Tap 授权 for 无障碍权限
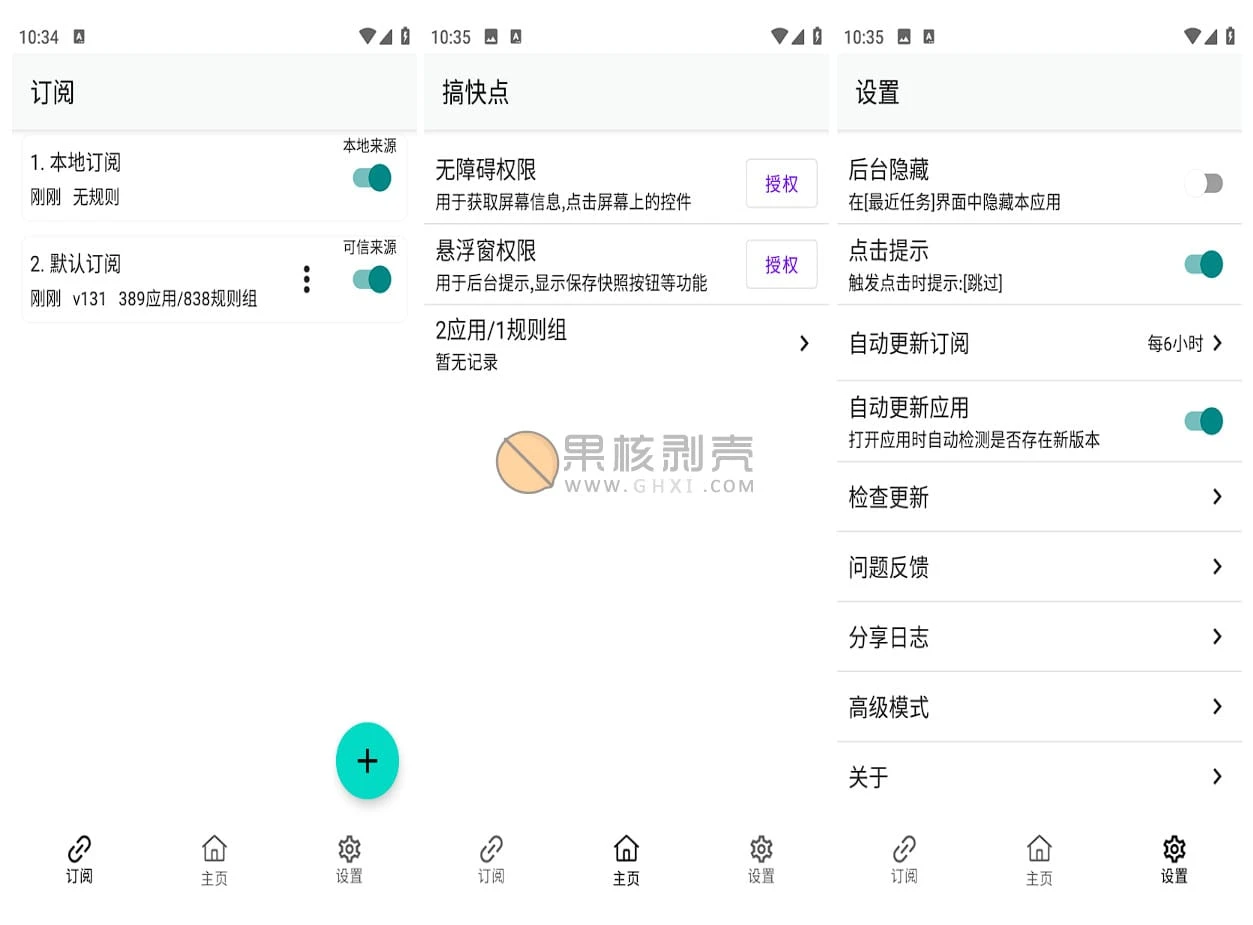Screen dimensions: 1253x925 (x=781, y=183)
